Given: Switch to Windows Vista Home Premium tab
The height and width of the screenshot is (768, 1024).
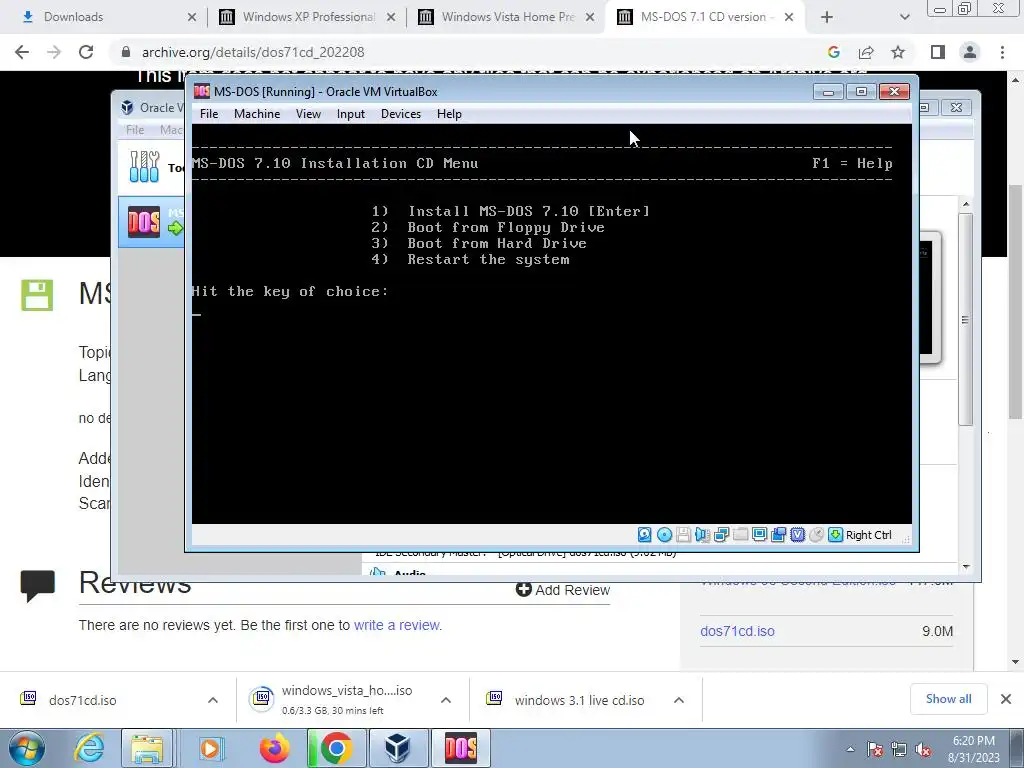Looking at the screenshot, I should click(x=506, y=17).
